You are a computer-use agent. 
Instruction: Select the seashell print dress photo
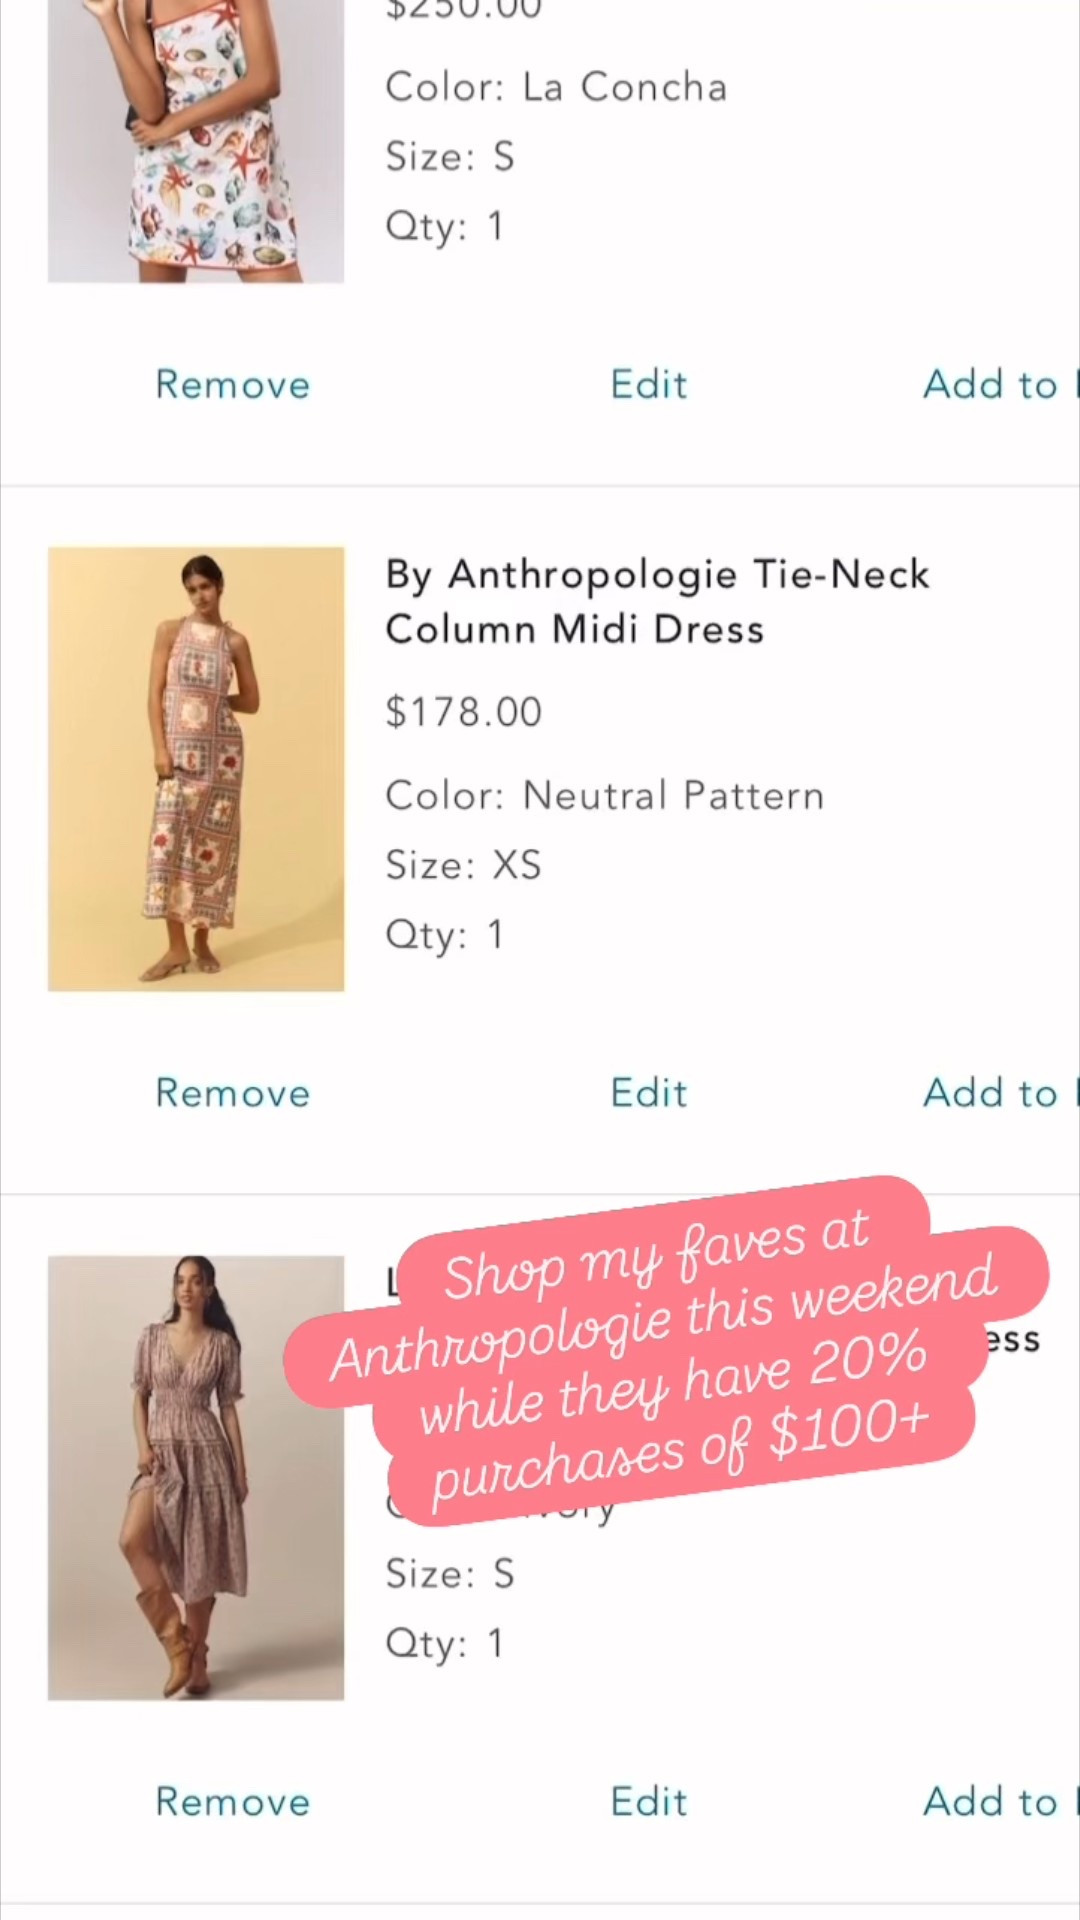coord(195,140)
